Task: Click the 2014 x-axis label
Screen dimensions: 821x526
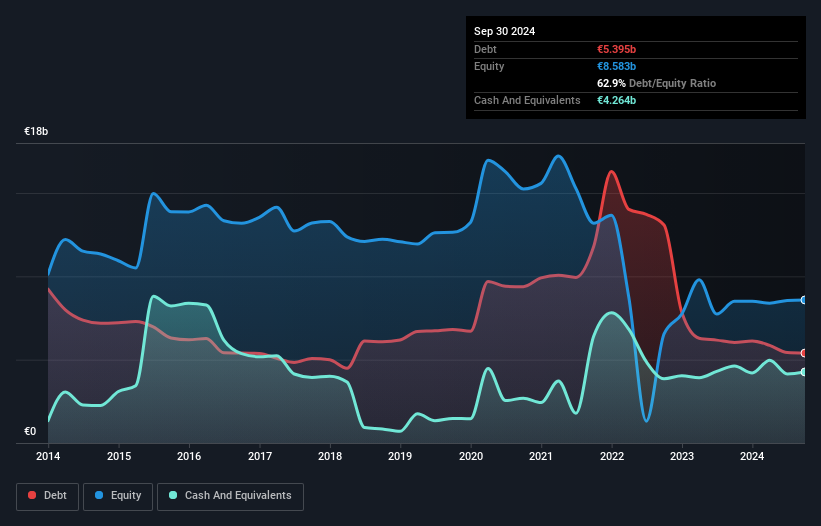Action: click(x=48, y=456)
